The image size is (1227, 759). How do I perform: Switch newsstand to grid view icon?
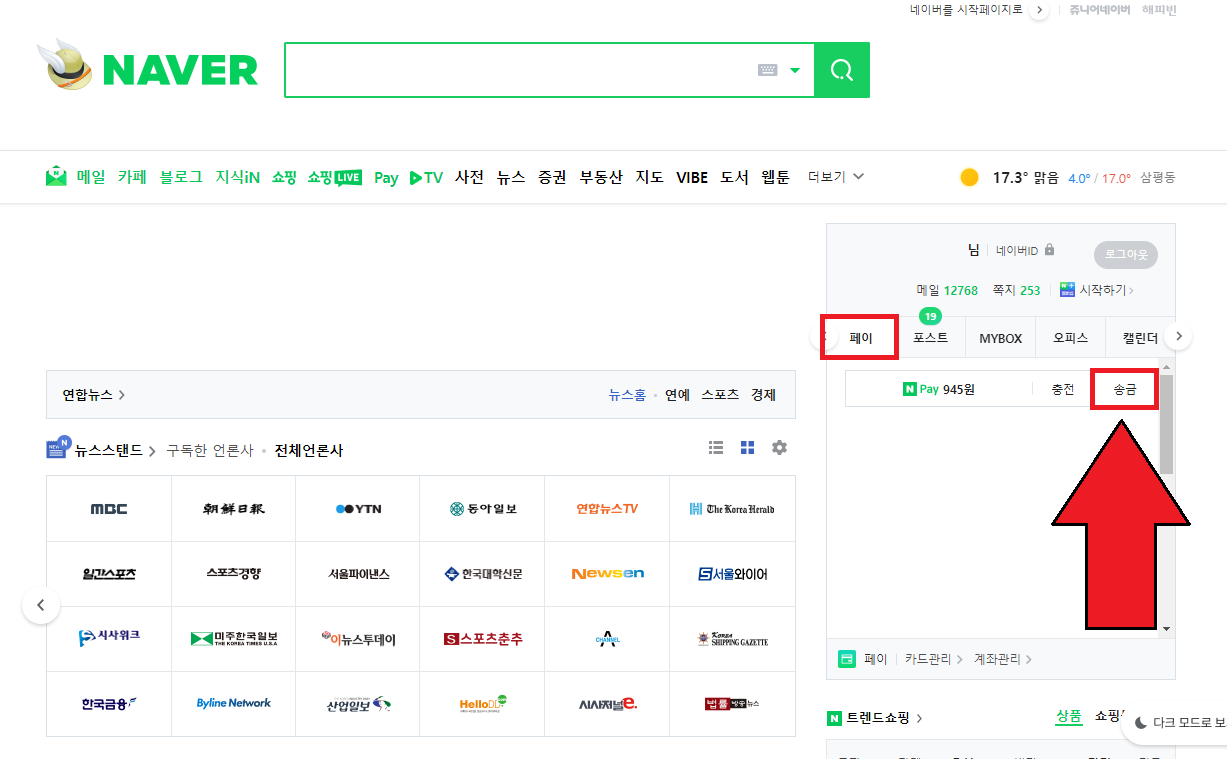(747, 448)
